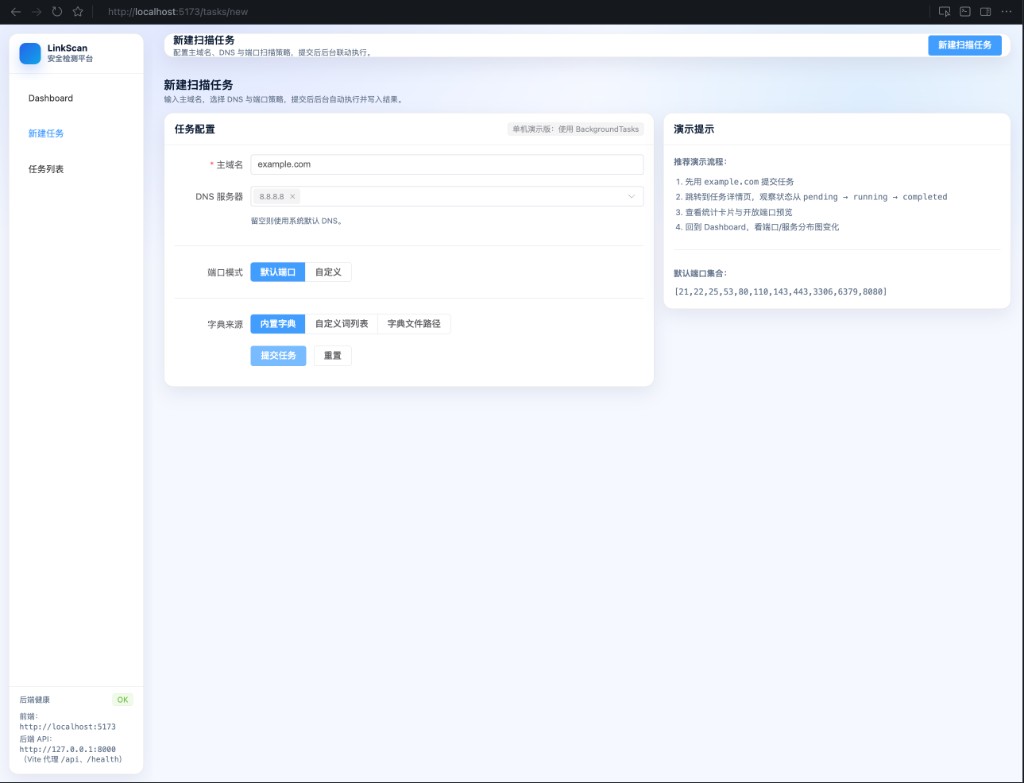Viewport: 1024px width, 783px height.
Task: Remove the 8.8.8.8 DNS tag
Action: pyautogui.click(x=293, y=197)
